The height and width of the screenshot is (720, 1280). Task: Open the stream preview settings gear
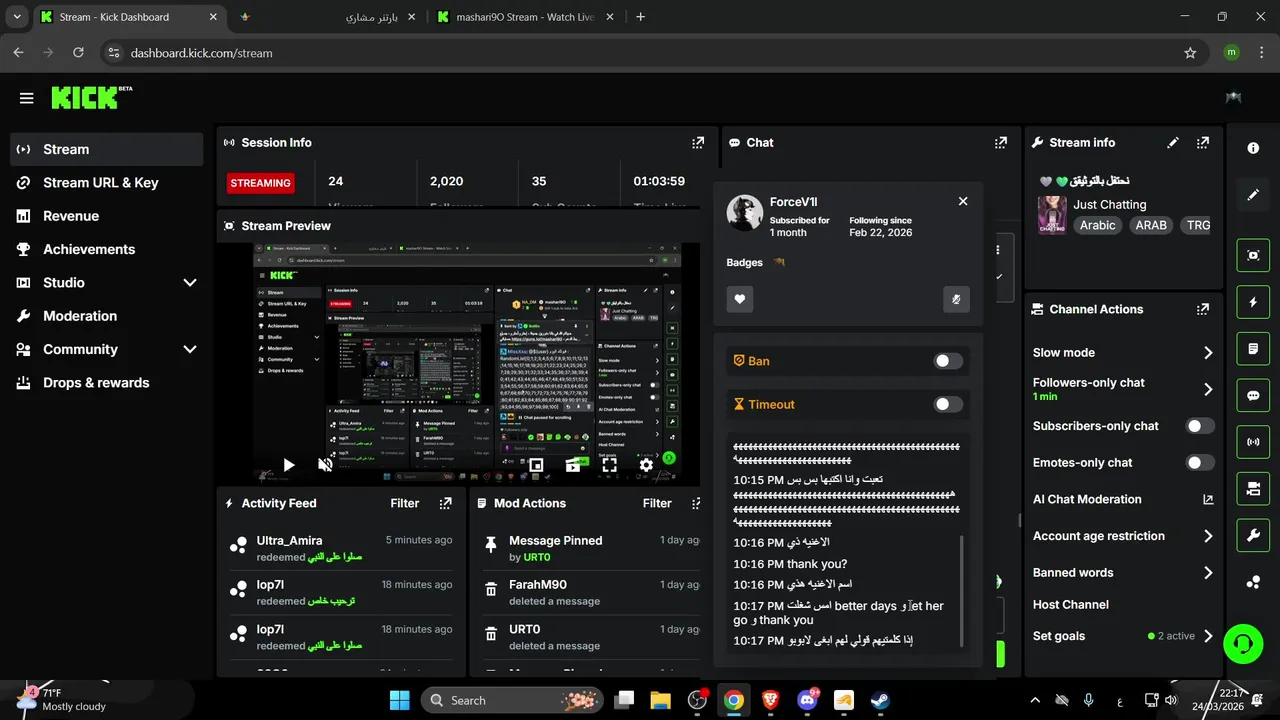[x=646, y=465]
